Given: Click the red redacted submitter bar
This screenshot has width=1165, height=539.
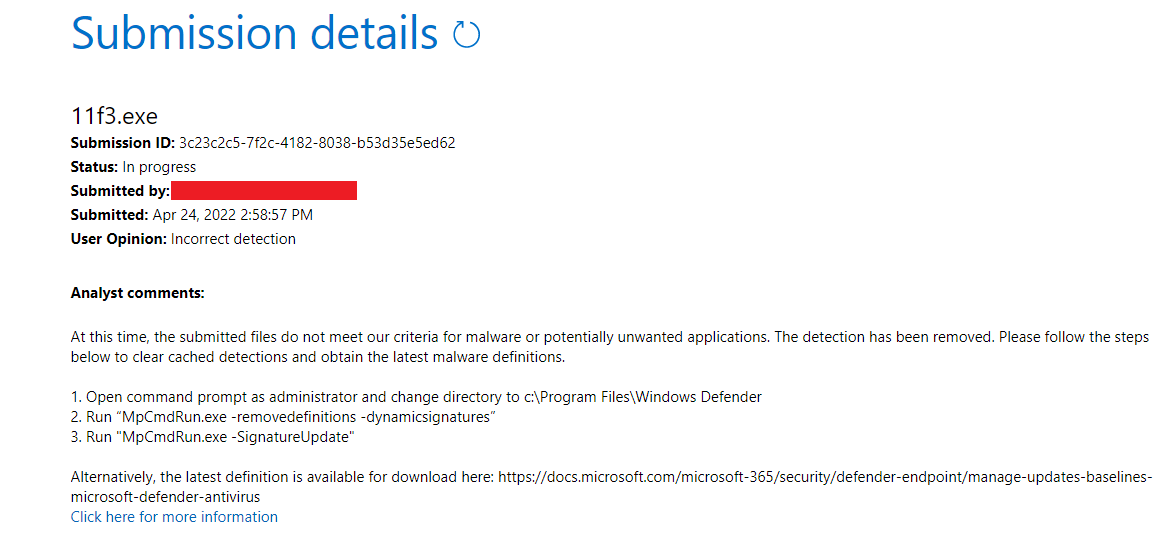Looking at the screenshot, I should (264, 191).
